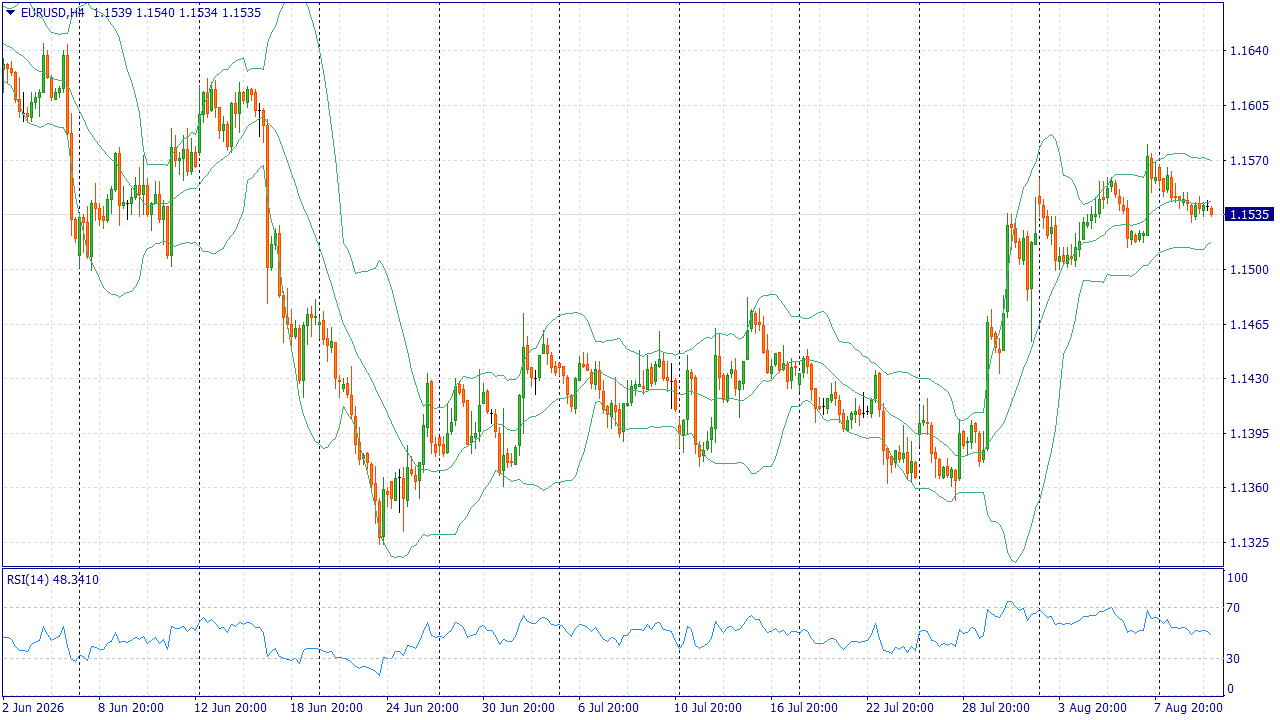Click the 28 Jul 20:00 time label

coord(996,708)
